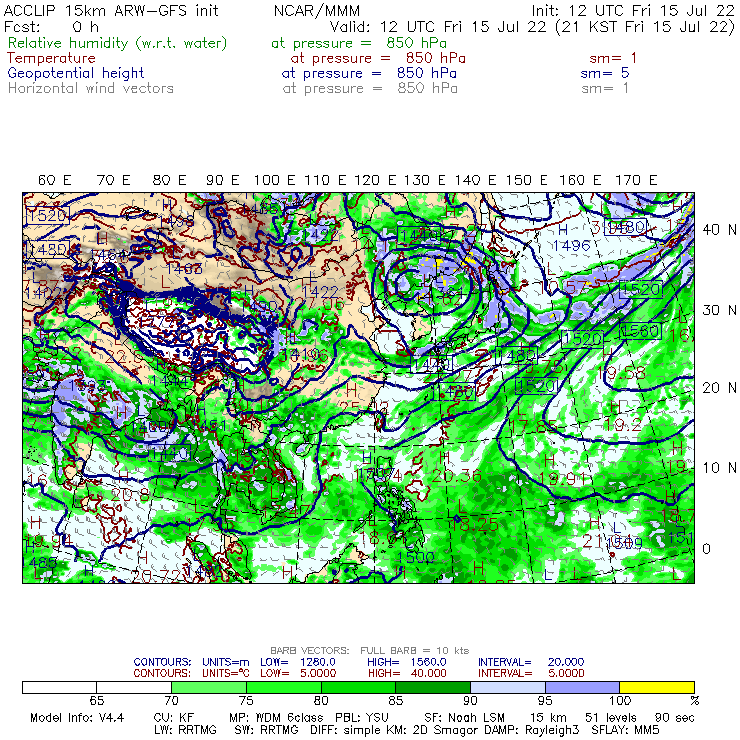Click the '1496' high-pressure value on map
The height and width of the screenshot is (740, 740).
[x=572, y=246]
